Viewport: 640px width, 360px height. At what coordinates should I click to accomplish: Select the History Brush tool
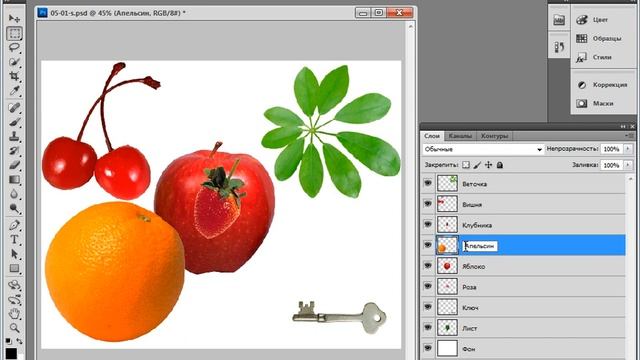[14, 151]
